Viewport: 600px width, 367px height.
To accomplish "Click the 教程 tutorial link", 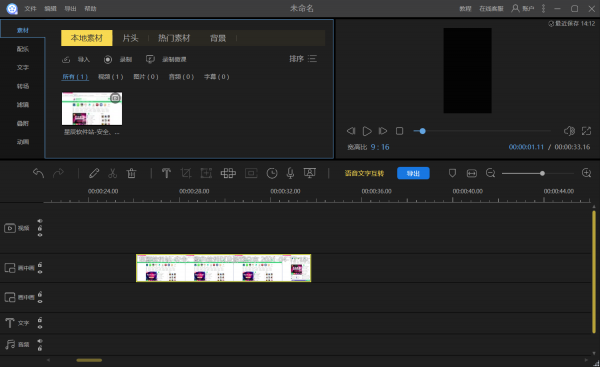I will coord(465,8).
